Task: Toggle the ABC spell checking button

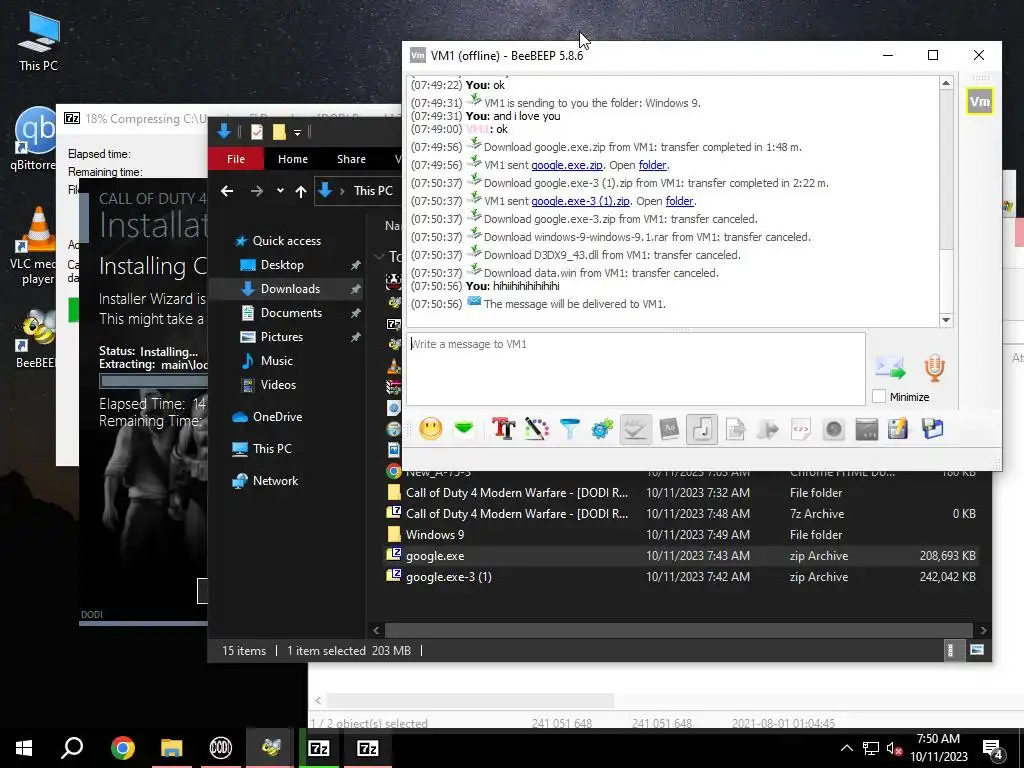Action: click(x=635, y=429)
